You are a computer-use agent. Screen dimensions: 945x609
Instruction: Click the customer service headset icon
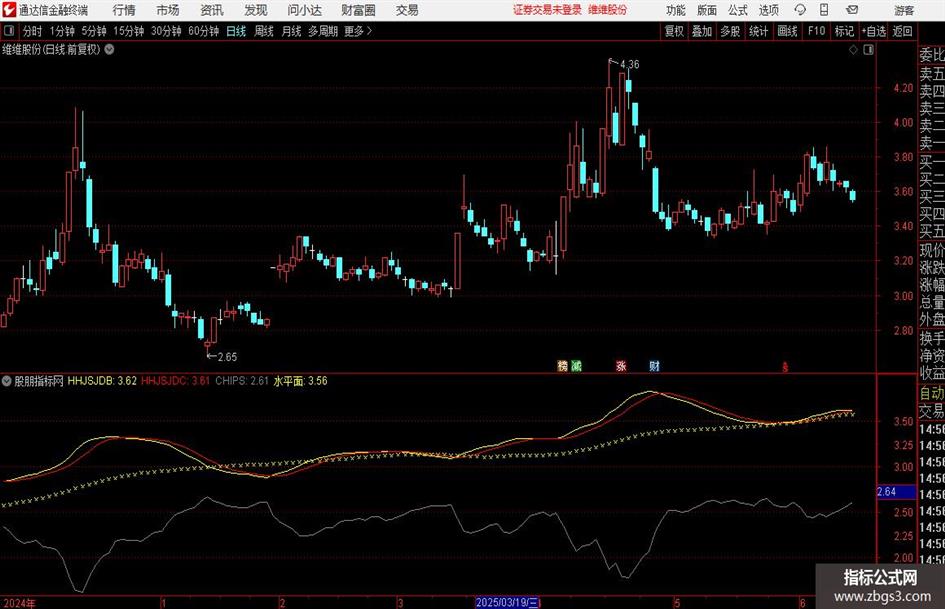[800, 10]
